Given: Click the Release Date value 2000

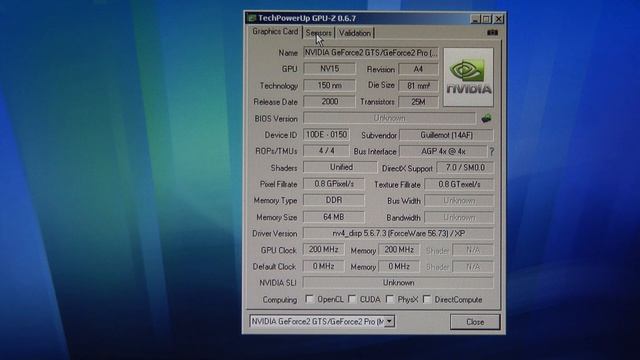Looking at the screenshot, I should (329, 102).
